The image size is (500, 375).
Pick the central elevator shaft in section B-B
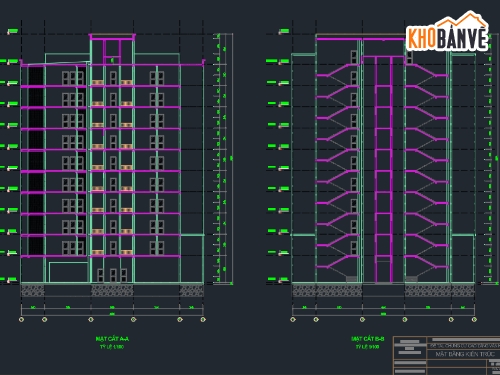tap(383, 169)
